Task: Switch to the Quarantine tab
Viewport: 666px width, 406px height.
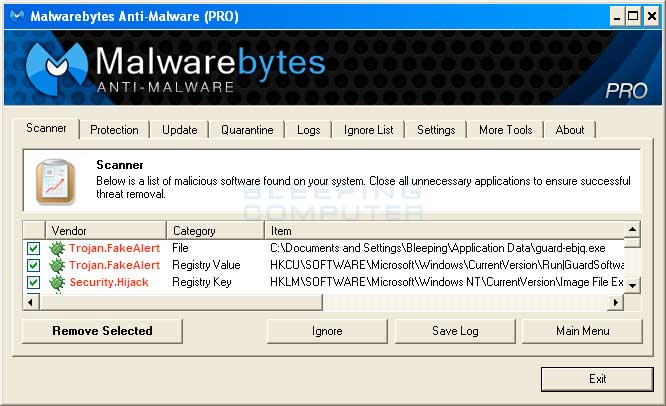Action: click(247, 130)
